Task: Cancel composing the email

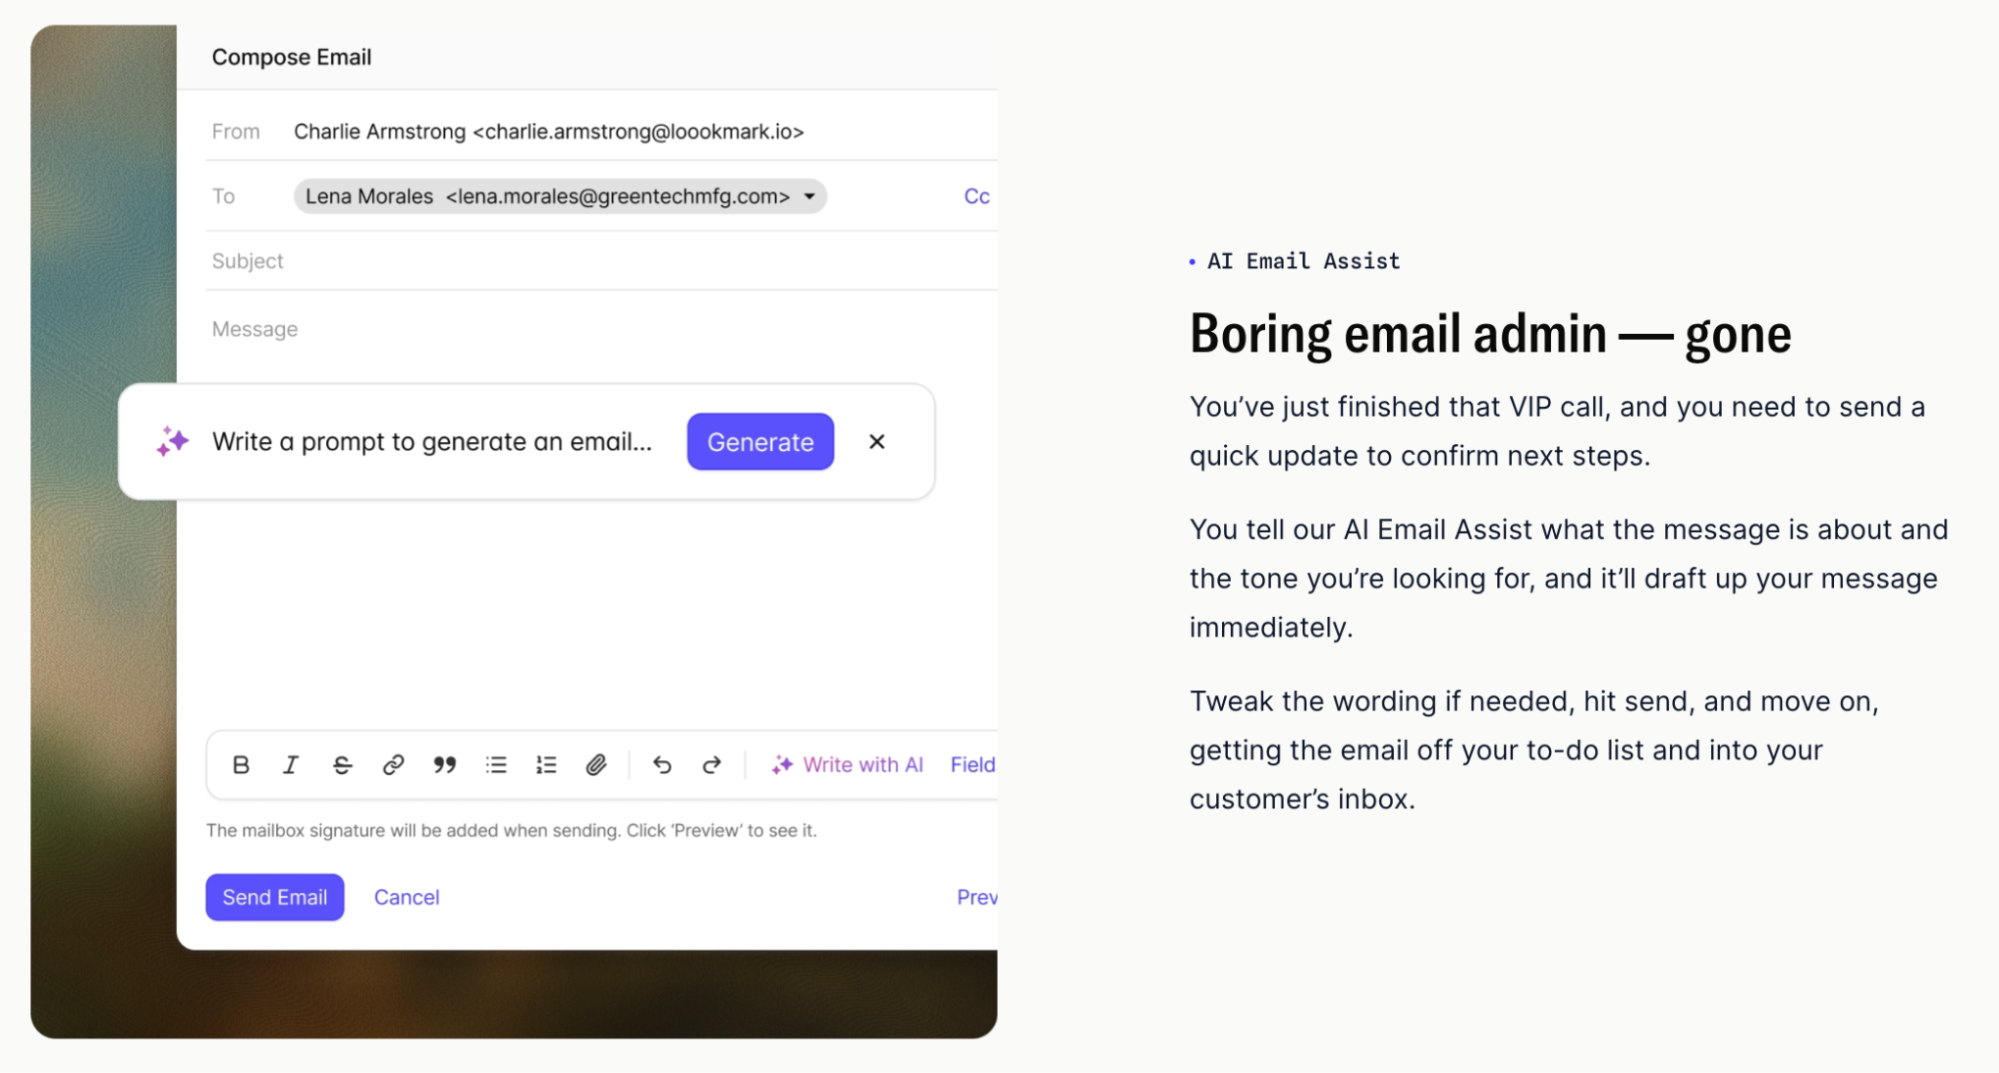Action: (x=406, y=896)
